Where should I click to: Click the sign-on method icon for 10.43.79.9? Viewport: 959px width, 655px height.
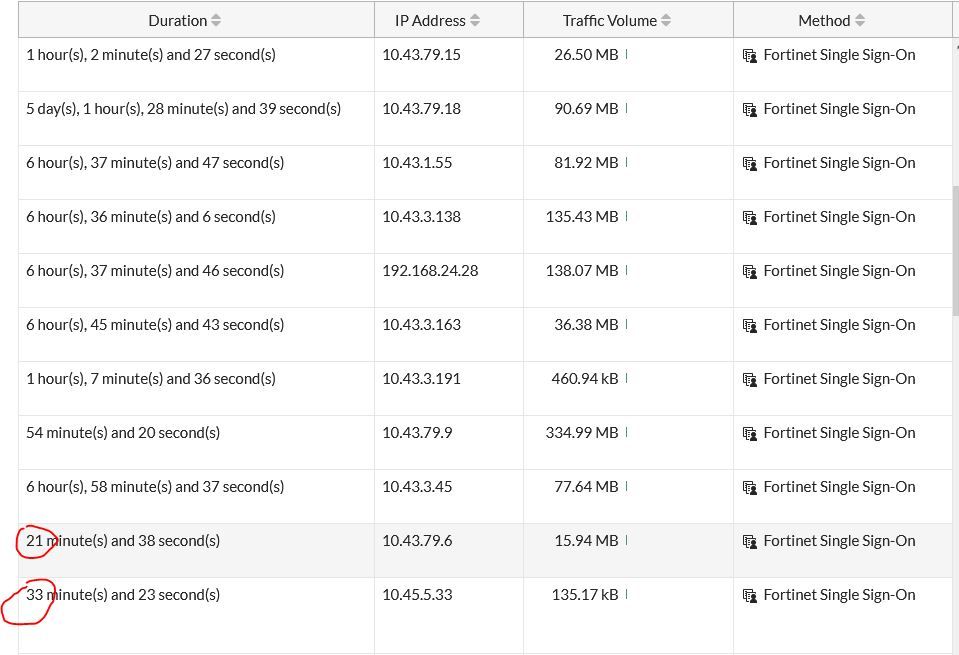pos(750,434)
